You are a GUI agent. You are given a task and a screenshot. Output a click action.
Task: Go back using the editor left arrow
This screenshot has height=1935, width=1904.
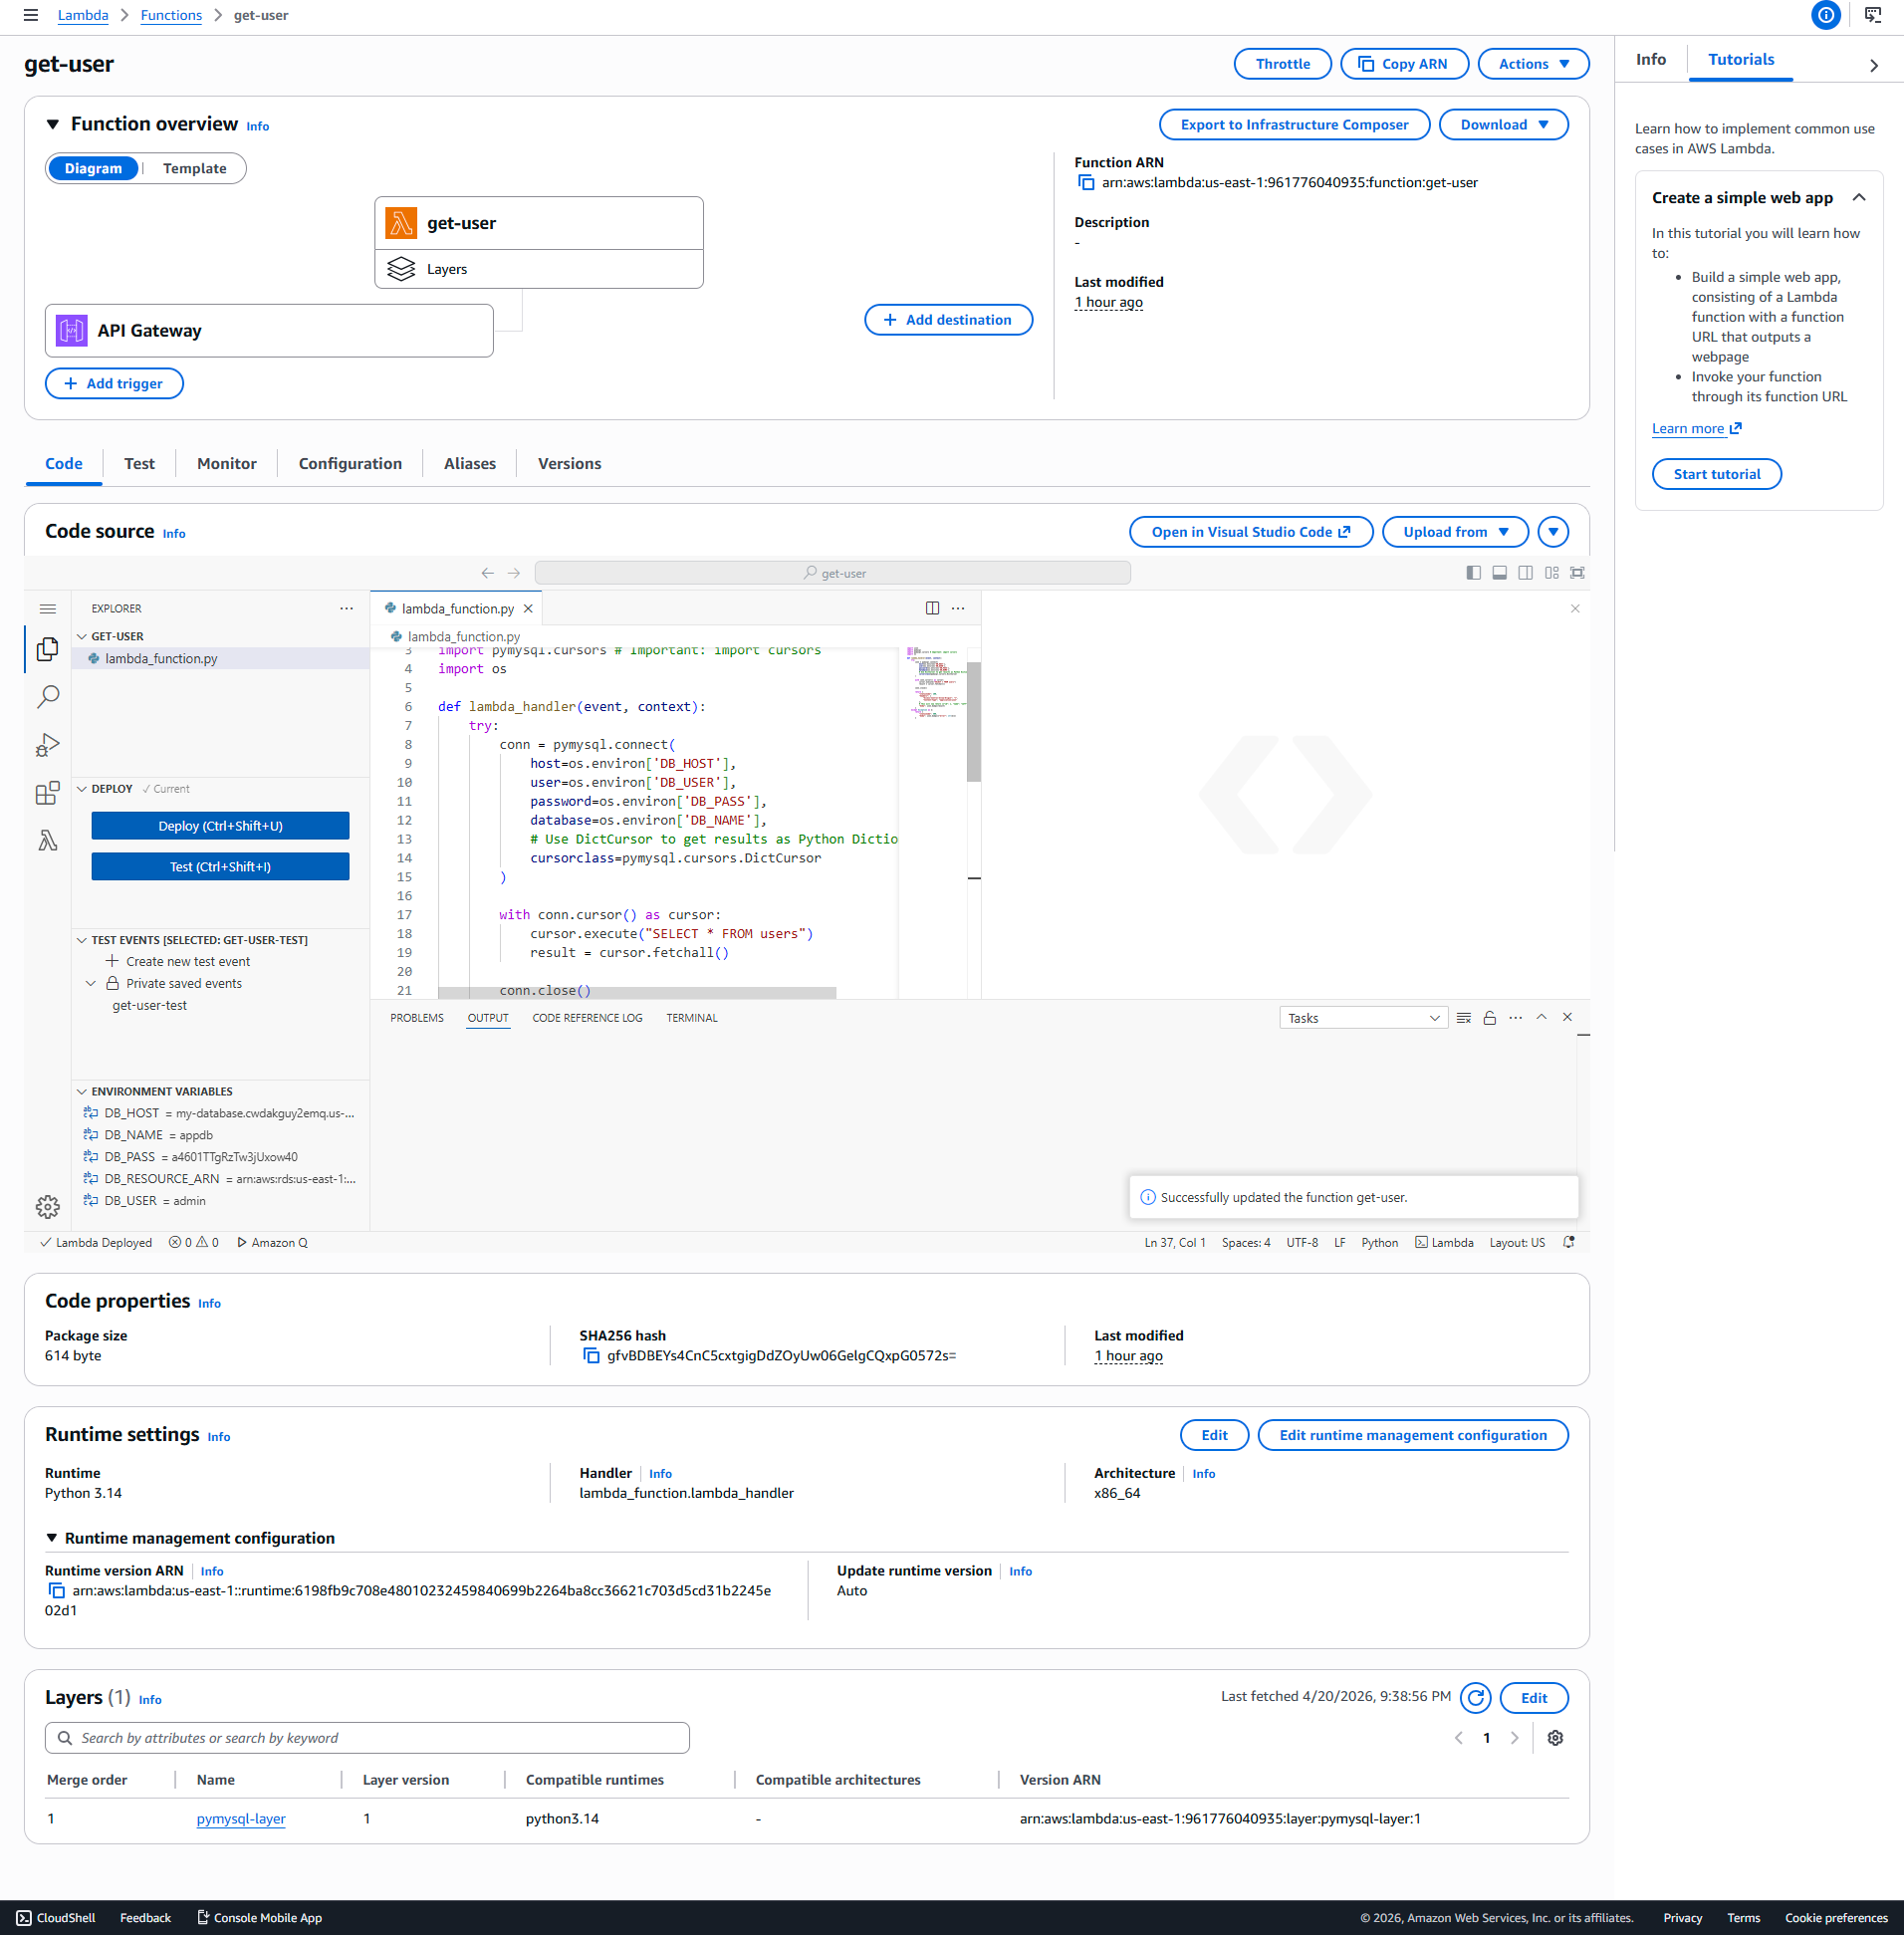[x=487, y=573]
